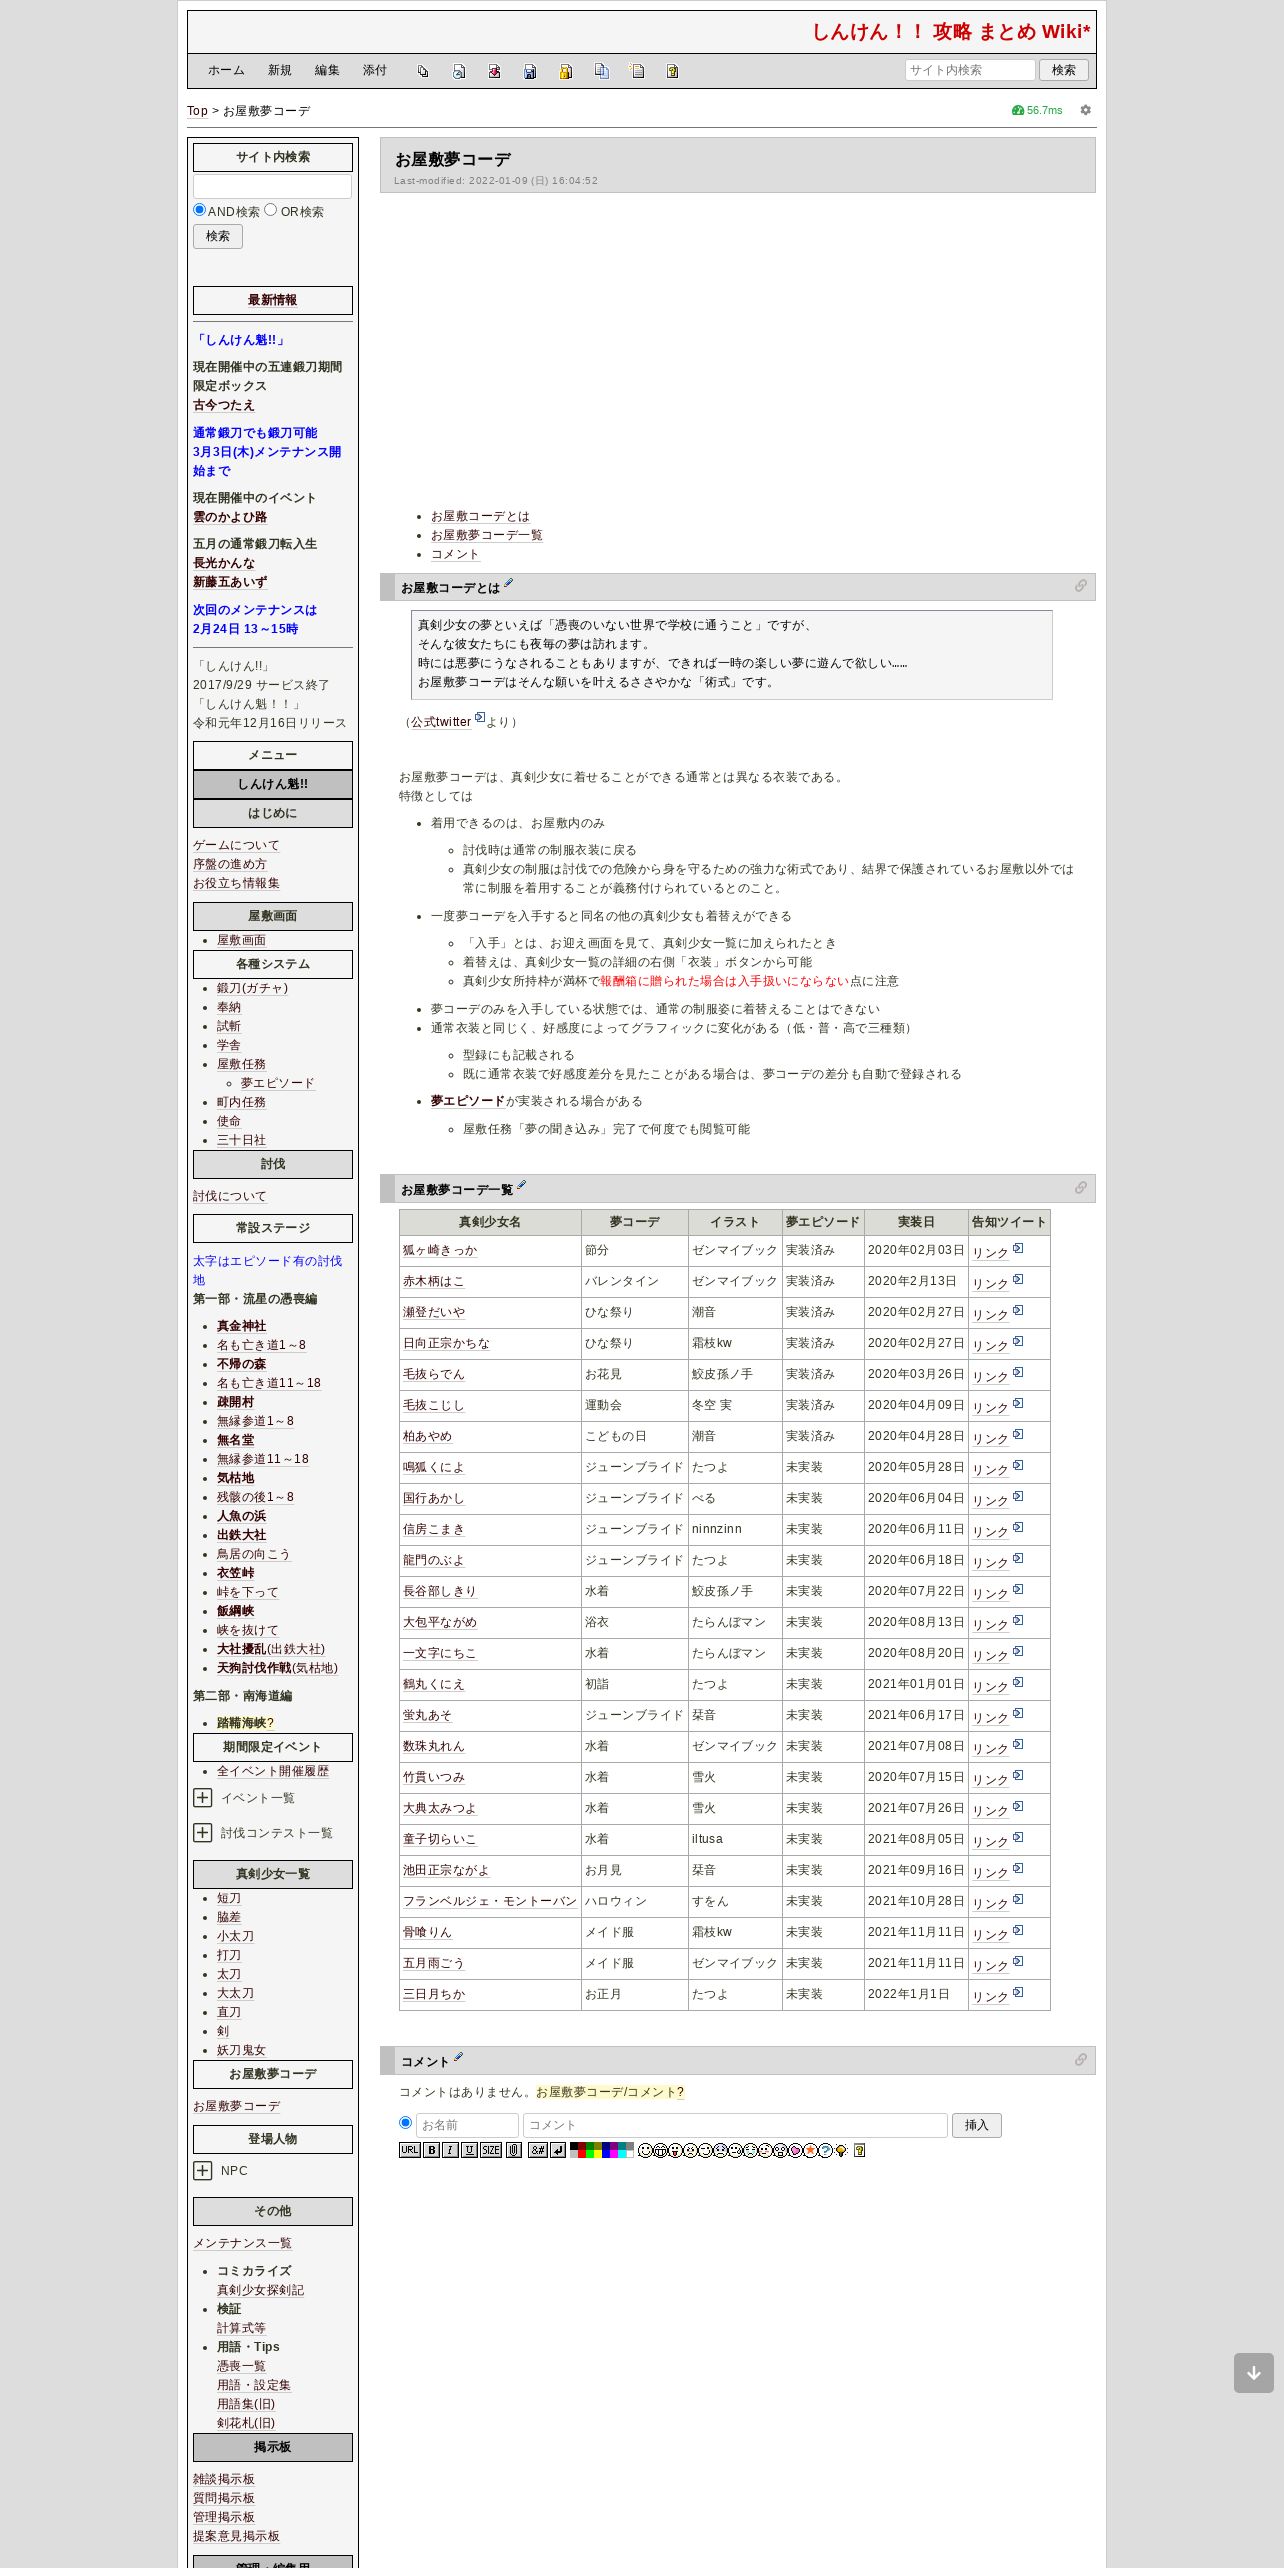Open フランベルジェ・モントーバン table link
Screen dimensions: 1284x2568
pos(489,1901)
